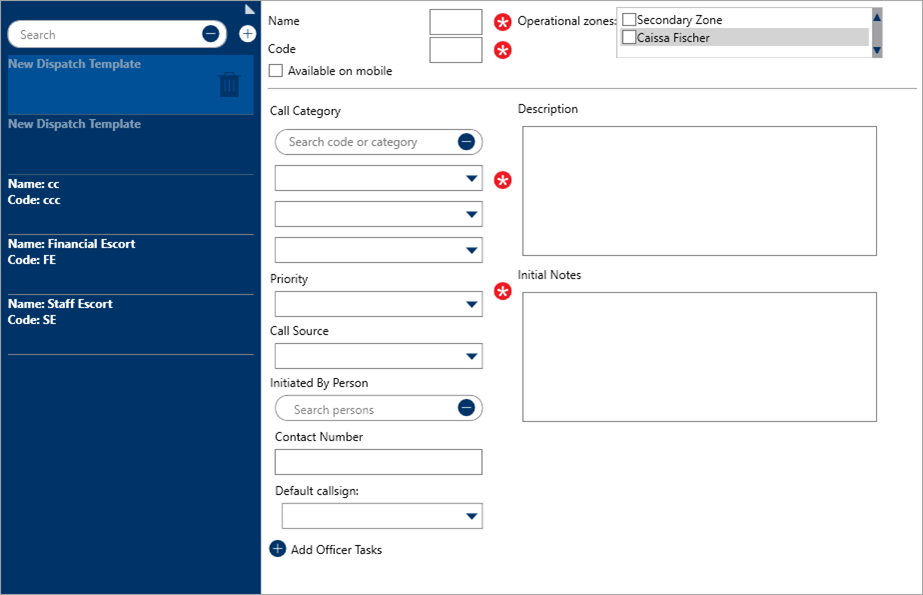Collapse sidebar using top corner triangle icon
923x595 pixels.
tap(250, 9)
